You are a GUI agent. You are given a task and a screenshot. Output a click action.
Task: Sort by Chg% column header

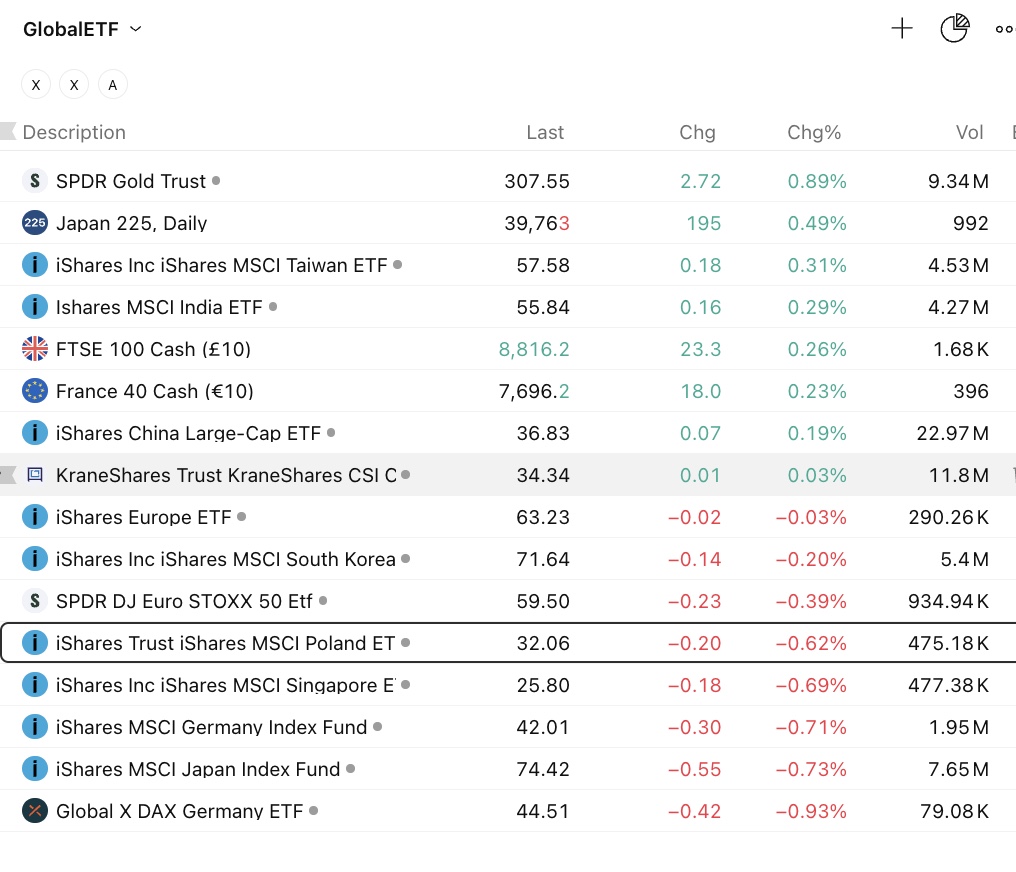click(814, 132)
